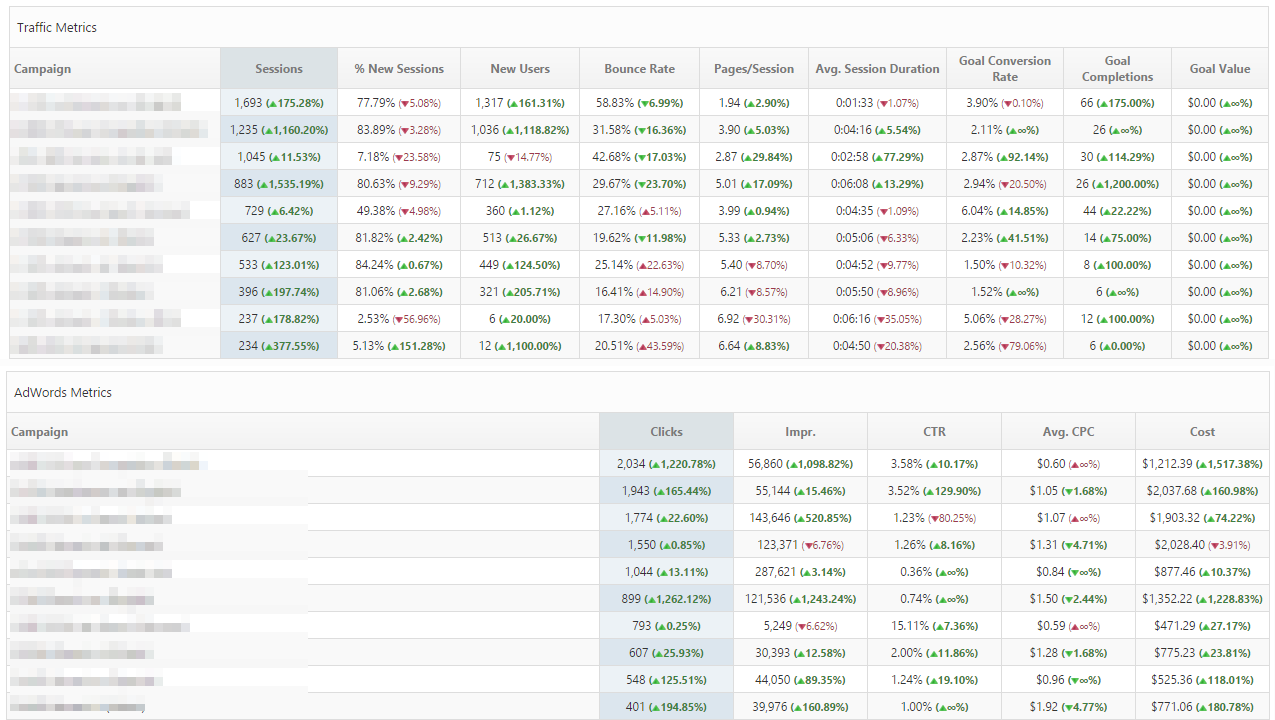Click Campaign header in Traffic Metrics table
This screenshot has width=1275, height=720.
pos(43,69)
